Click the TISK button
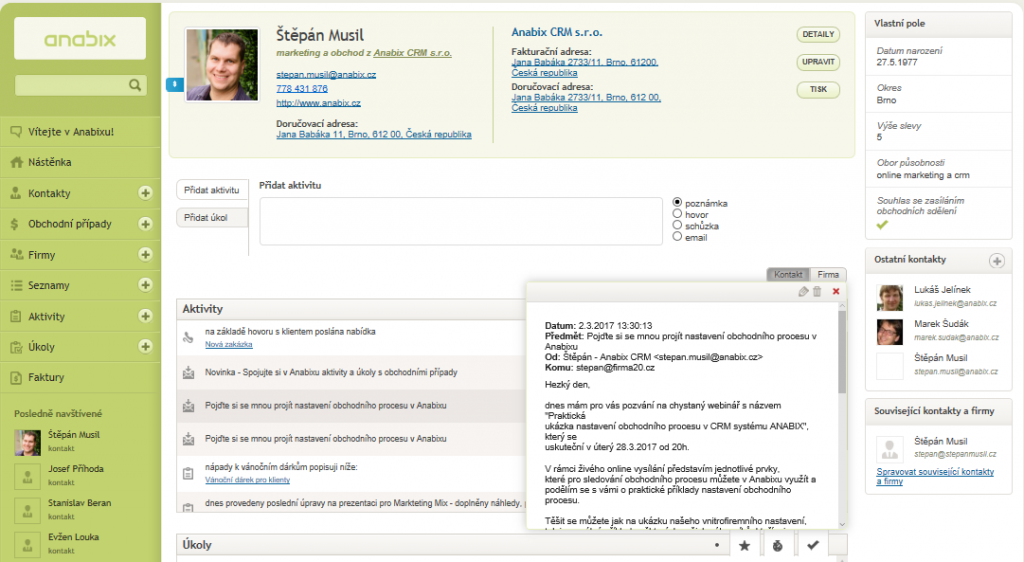This screenshot has height=562, width=1024. click(818, 89)
